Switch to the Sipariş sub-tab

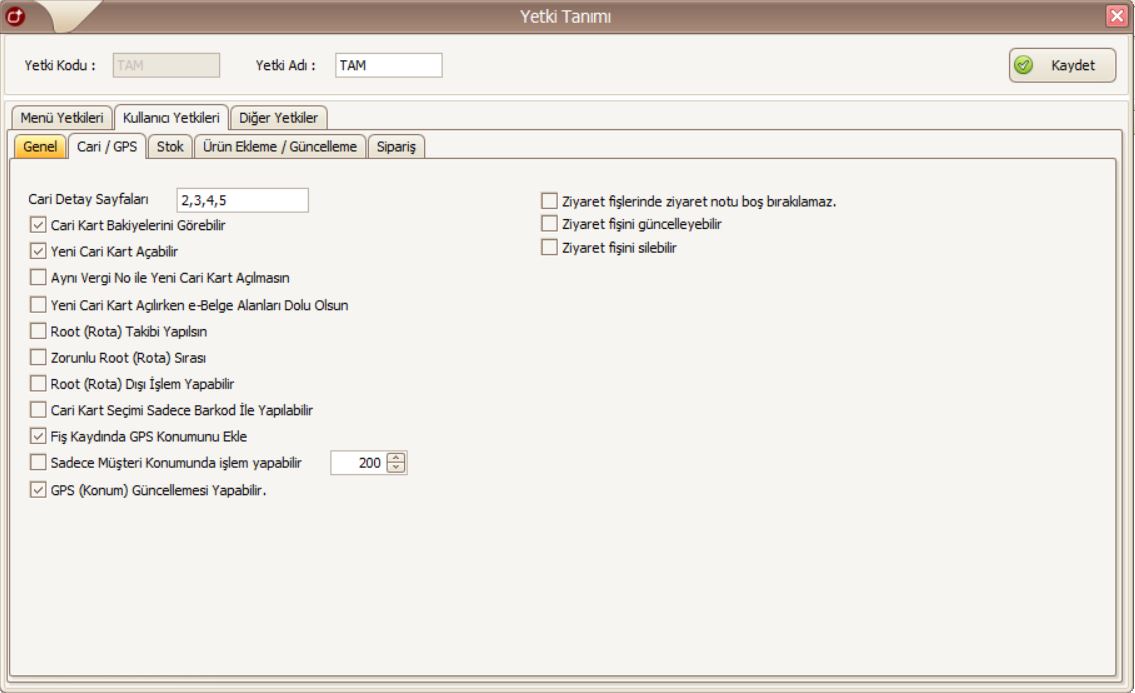pyautogui.click(x=397, y=146)
